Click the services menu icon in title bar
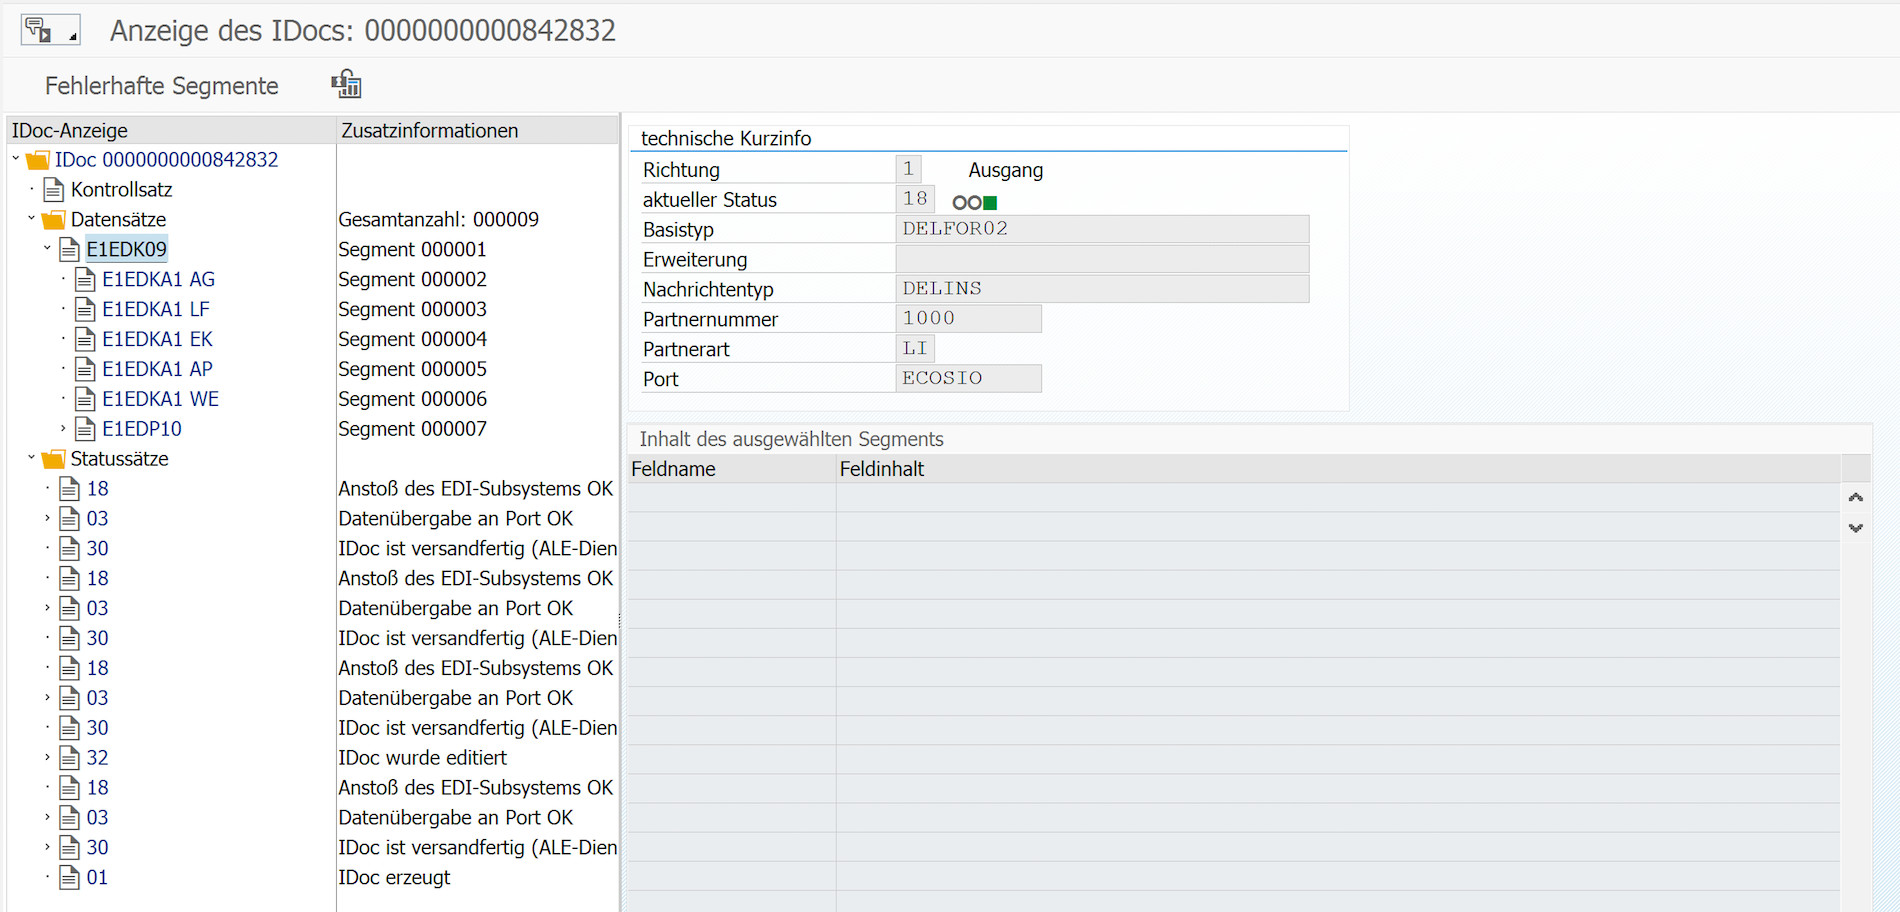 point(49,30)
